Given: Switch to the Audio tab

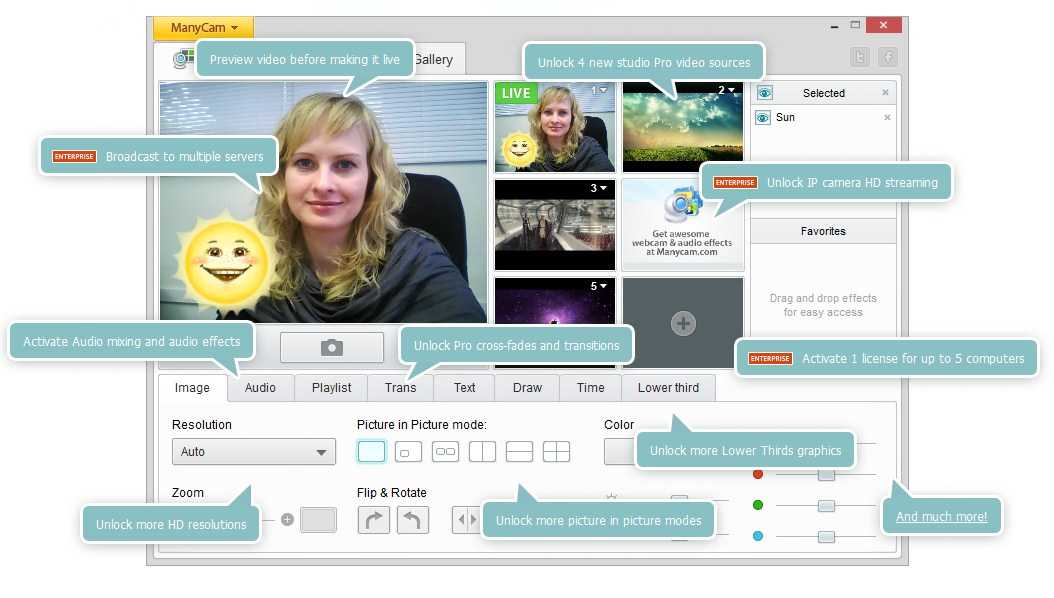Looking at the screenshot, I should pyautogui.click(x=260, y=388).
